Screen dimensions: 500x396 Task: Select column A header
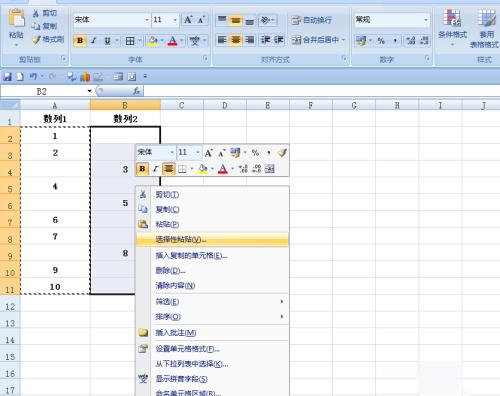click(55, 105)
